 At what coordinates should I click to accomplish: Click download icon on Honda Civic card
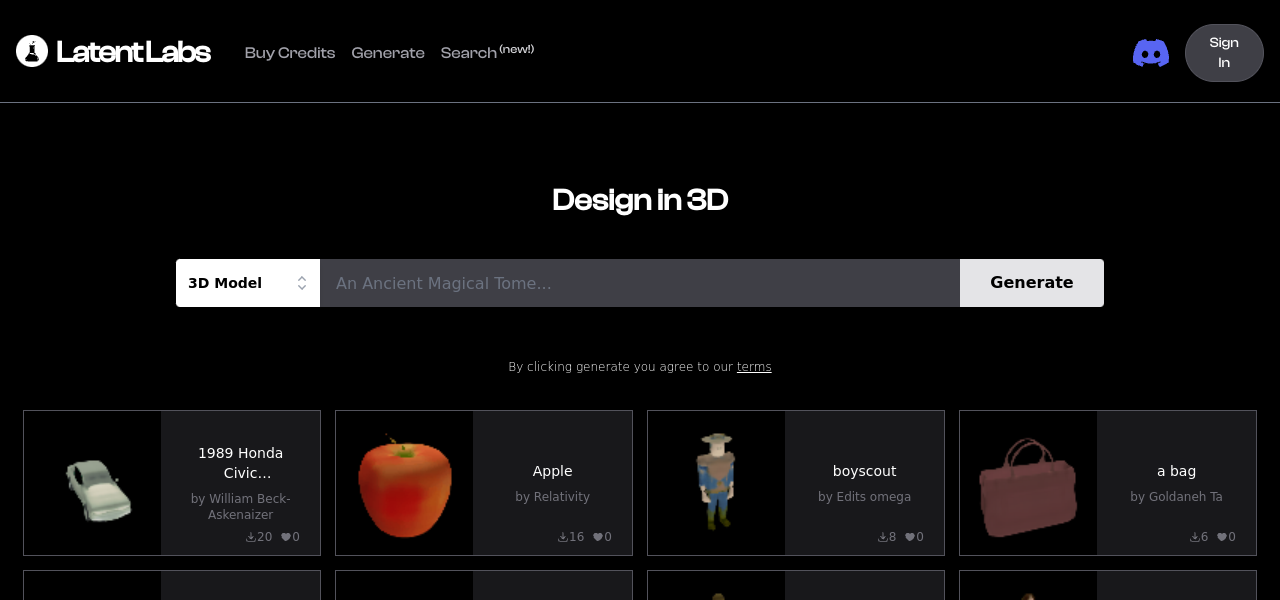[x=250, y=537]
